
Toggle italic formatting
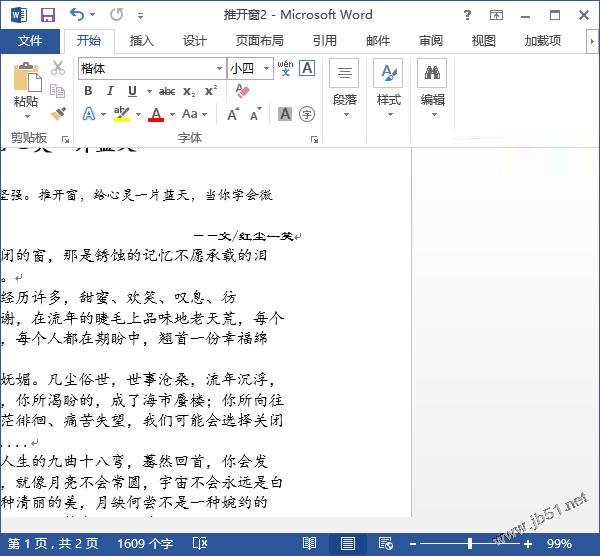110,91
